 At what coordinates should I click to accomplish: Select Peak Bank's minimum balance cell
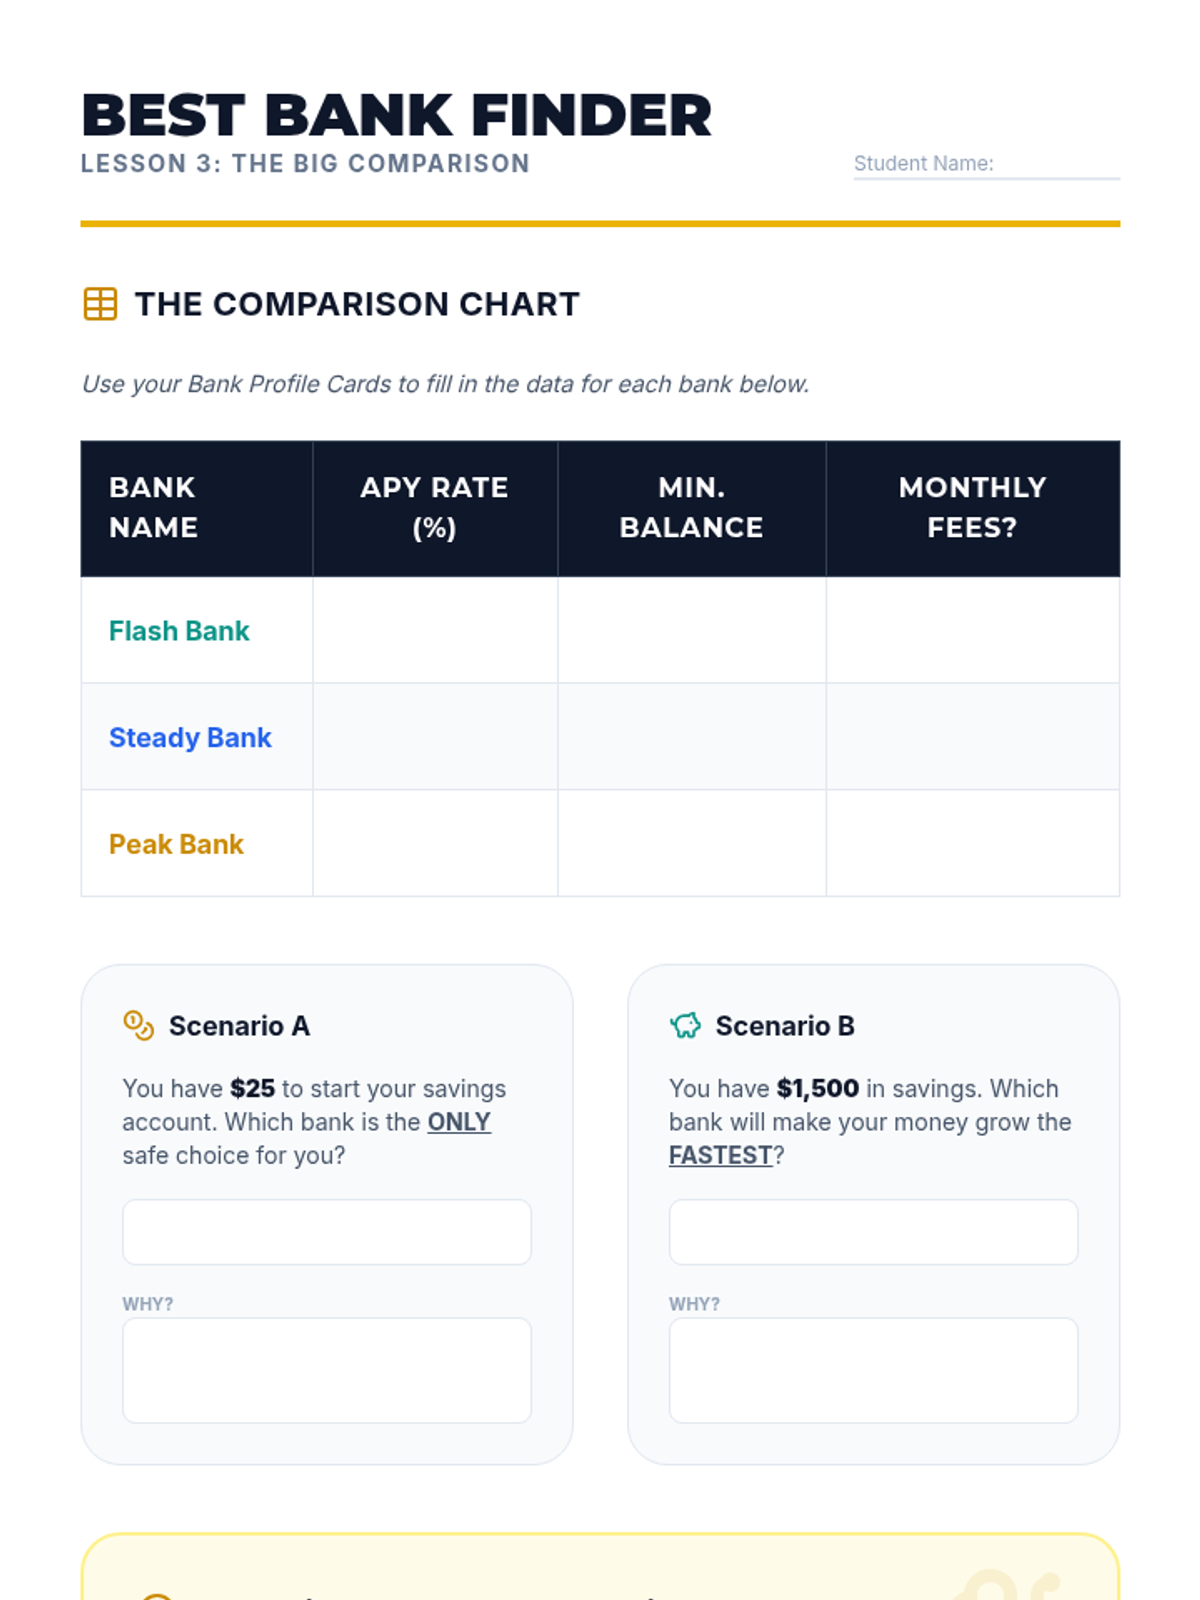[691, 844]
